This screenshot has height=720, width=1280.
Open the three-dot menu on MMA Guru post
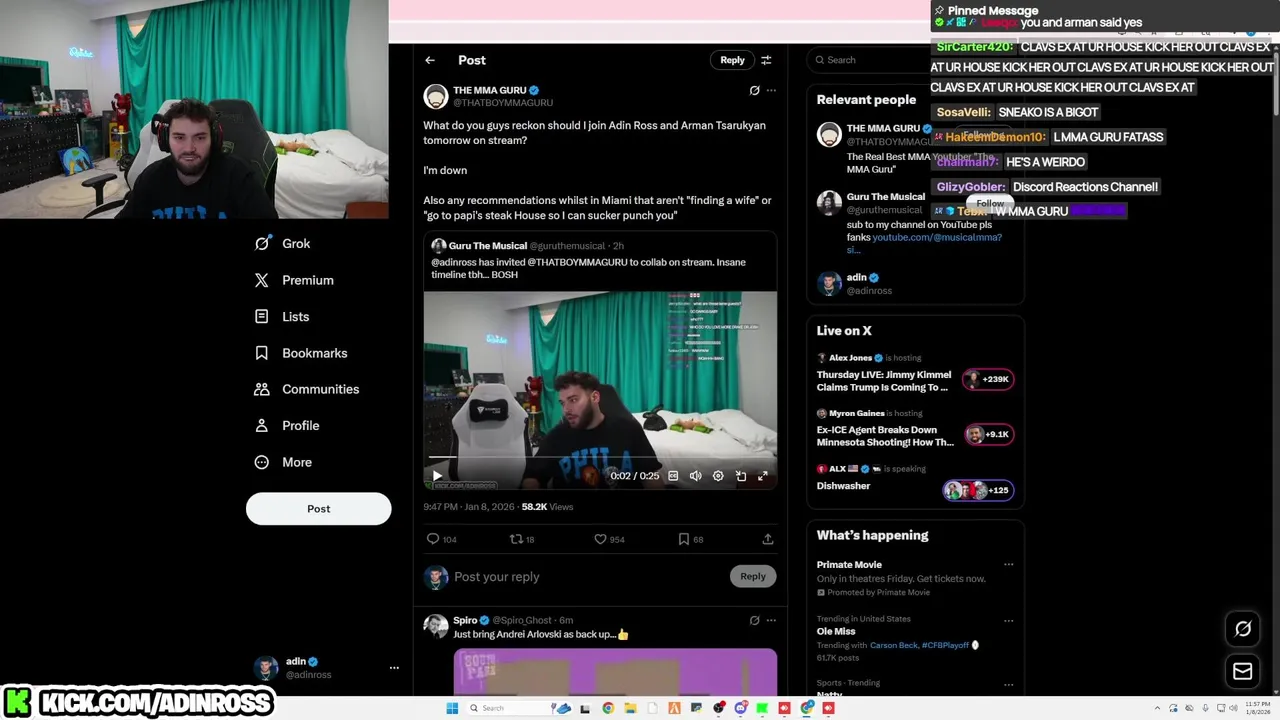pyautogui.click(x=771, y=90)
